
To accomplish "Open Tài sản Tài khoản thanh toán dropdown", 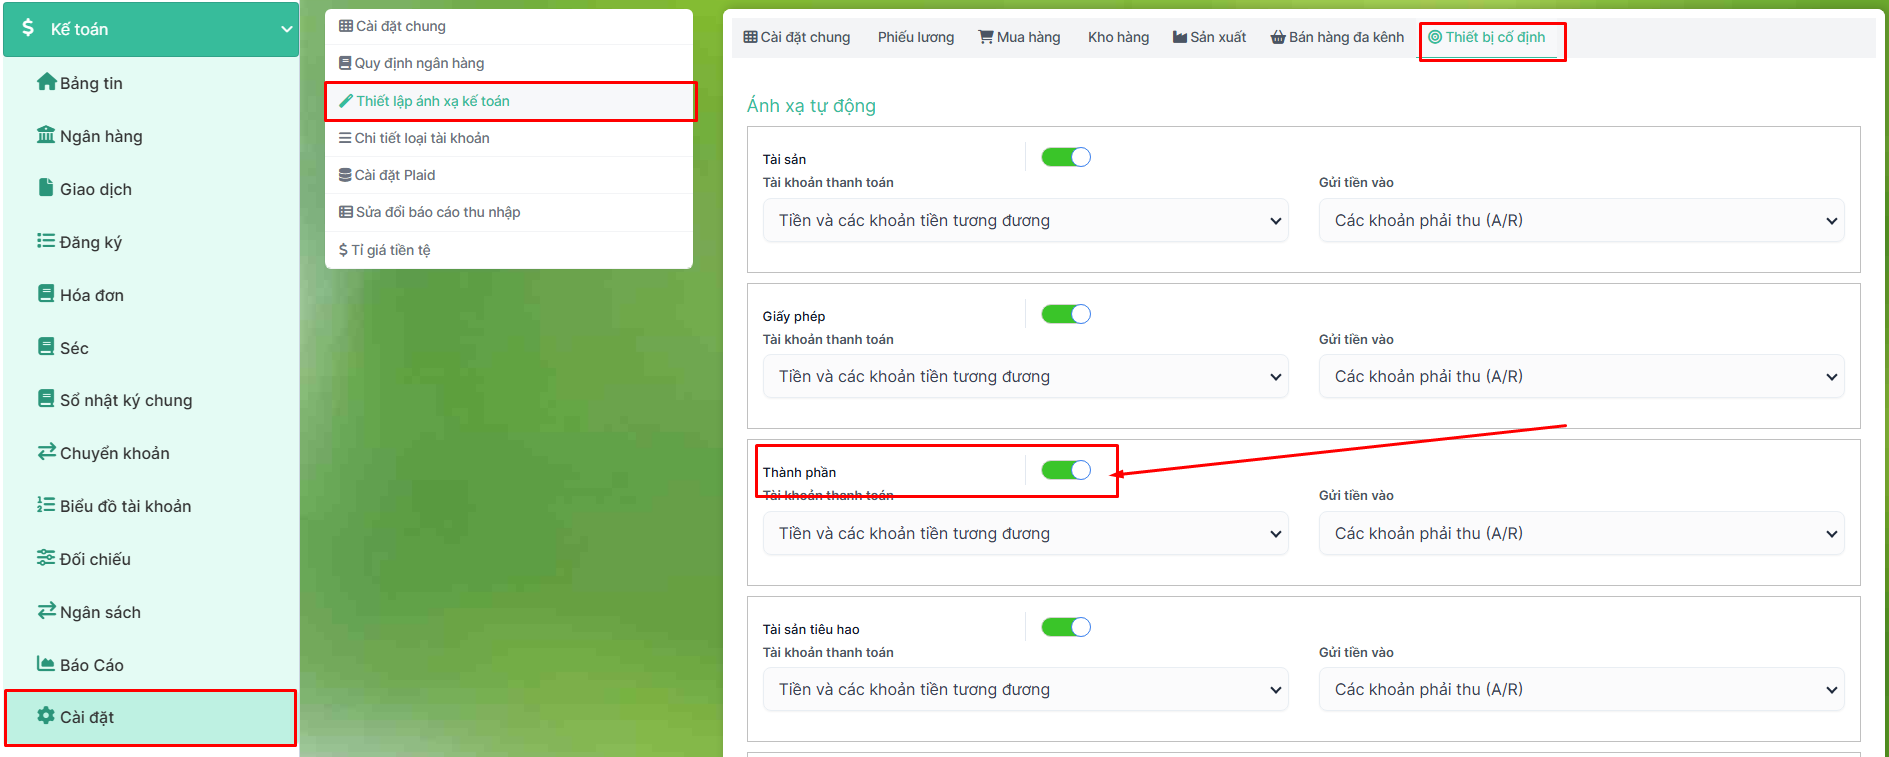I will point(1025,220).
